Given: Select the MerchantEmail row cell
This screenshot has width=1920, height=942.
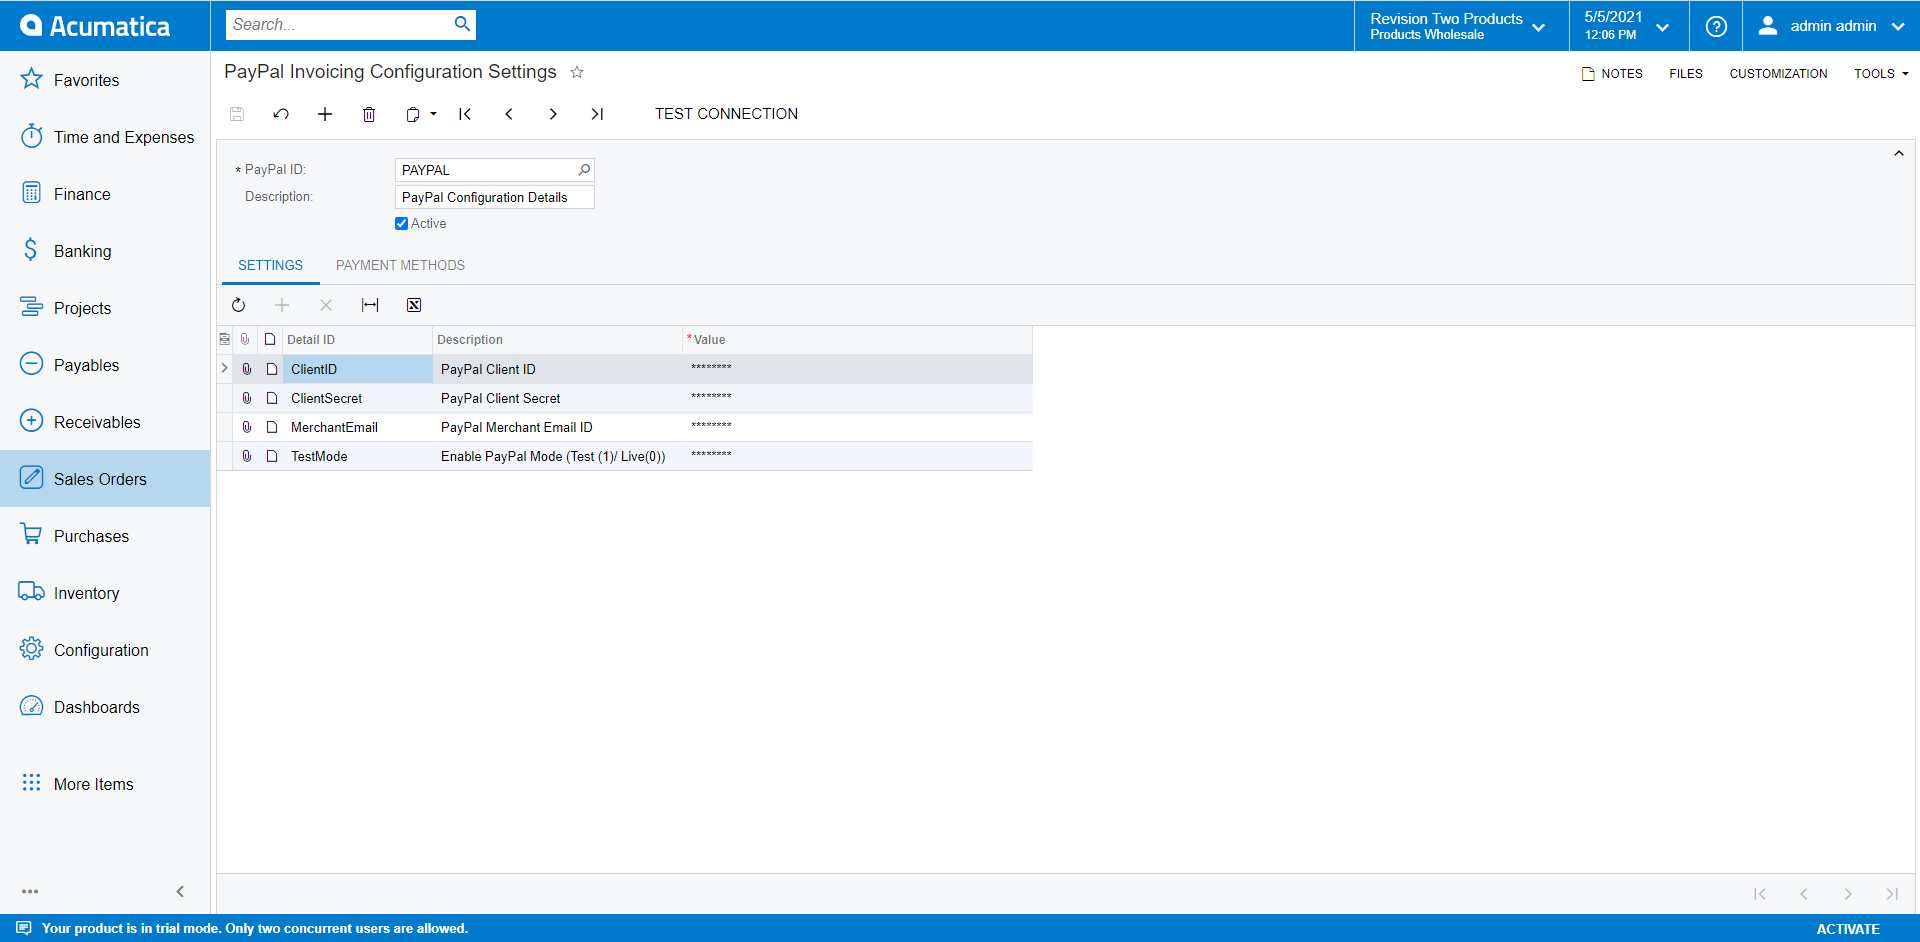Looking at the screenshot, I should (357, 427).
